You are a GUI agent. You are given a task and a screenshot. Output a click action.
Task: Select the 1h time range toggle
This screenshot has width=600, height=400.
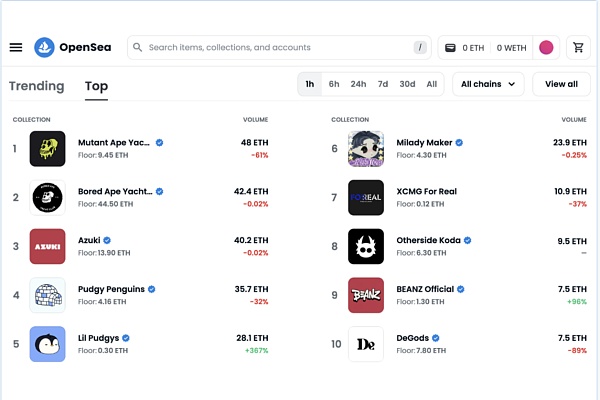point(310,84)
